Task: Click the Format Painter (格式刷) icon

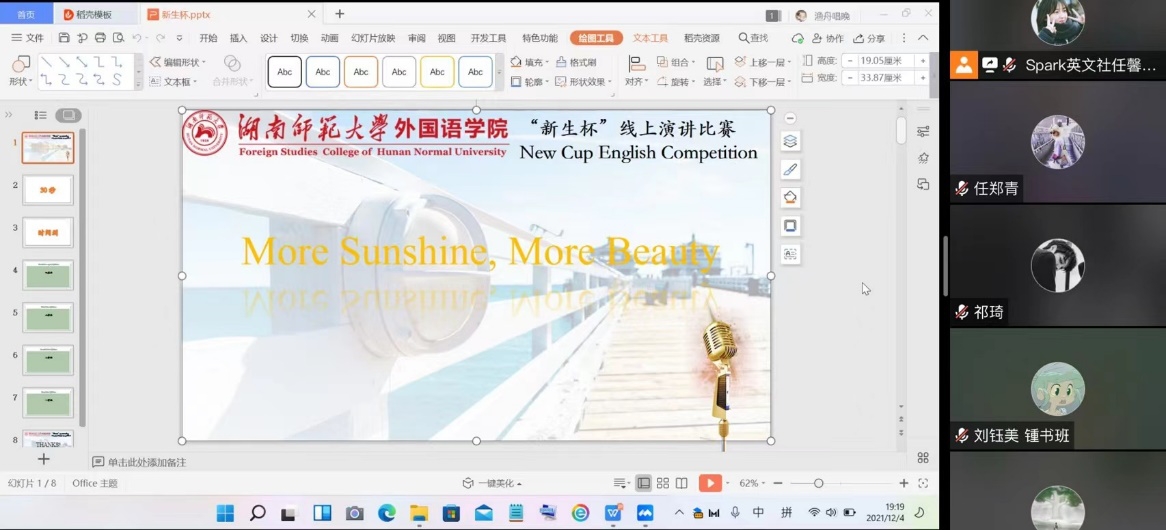Action: (x=576, y=62)
